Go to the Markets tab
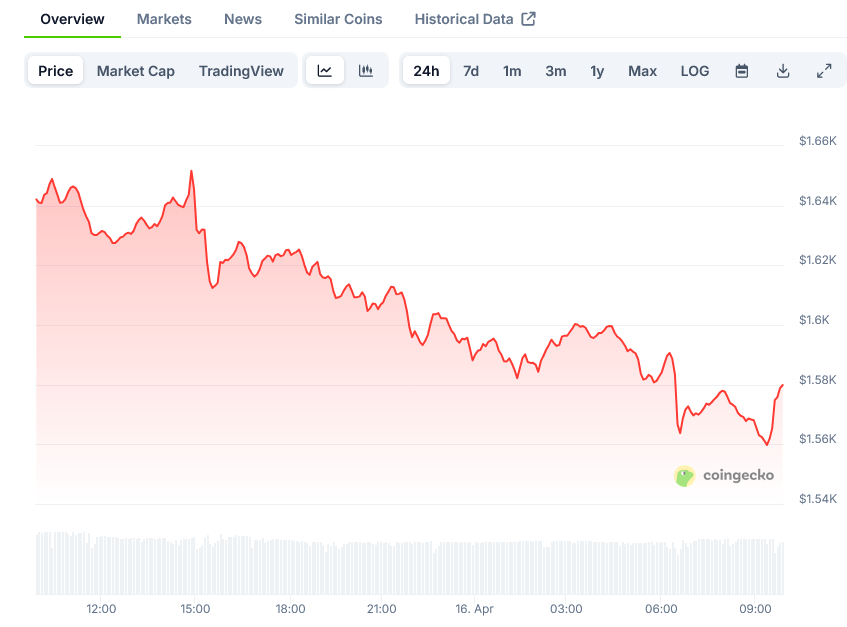 coord(164,19)
